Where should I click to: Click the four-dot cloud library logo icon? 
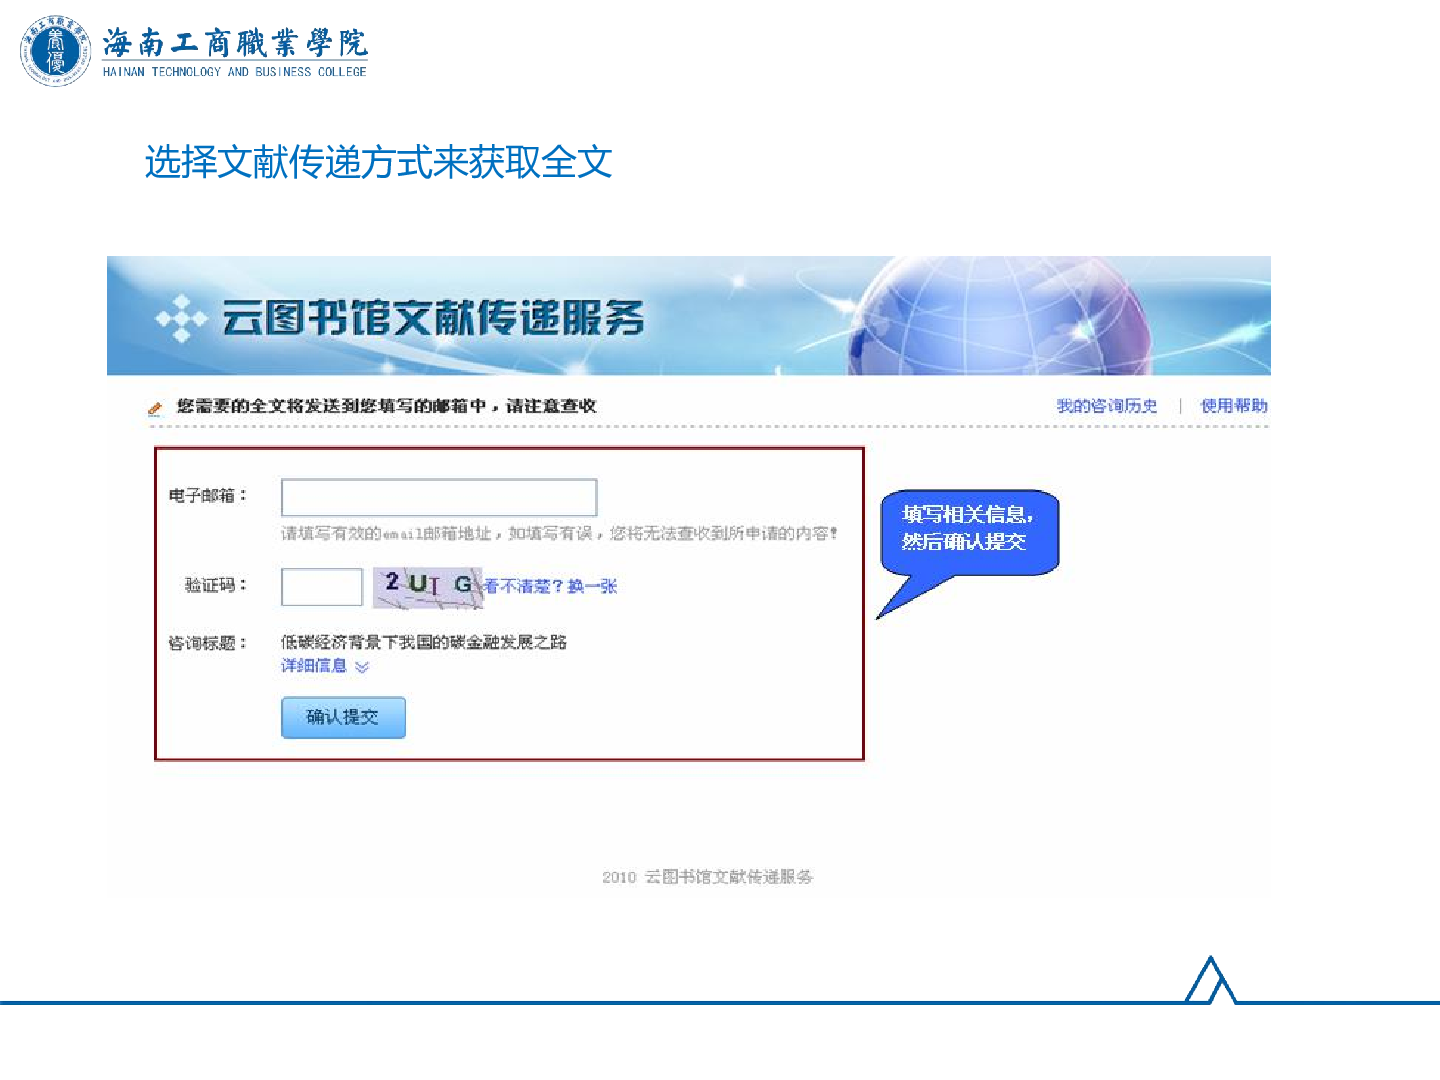point(181,319)
